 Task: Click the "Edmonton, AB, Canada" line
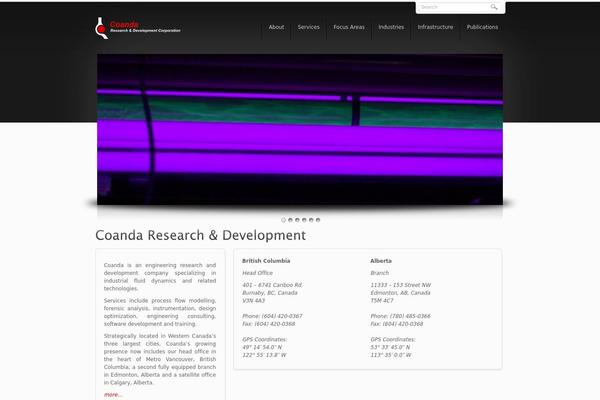coord(400,293)
